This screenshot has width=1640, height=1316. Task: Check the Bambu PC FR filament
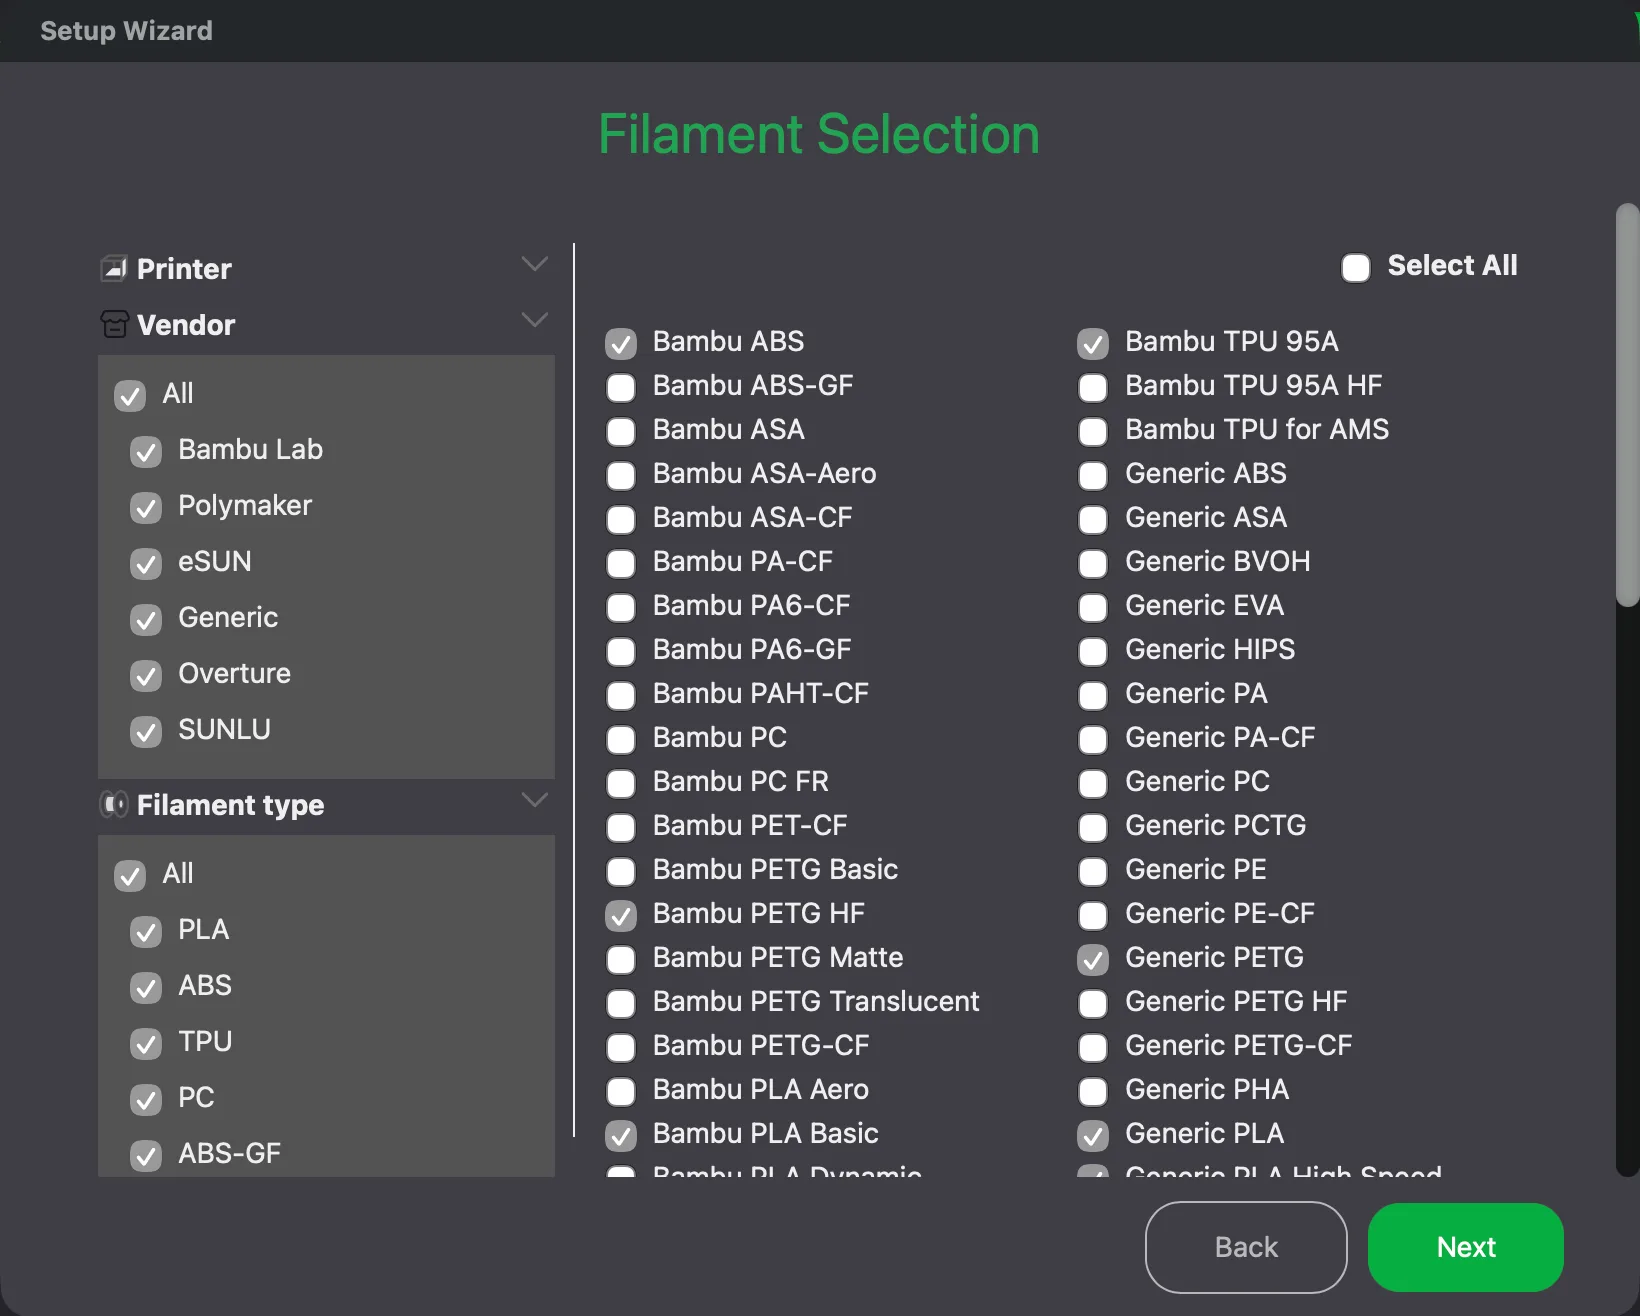pyautogui.click(x=621, y=783)
